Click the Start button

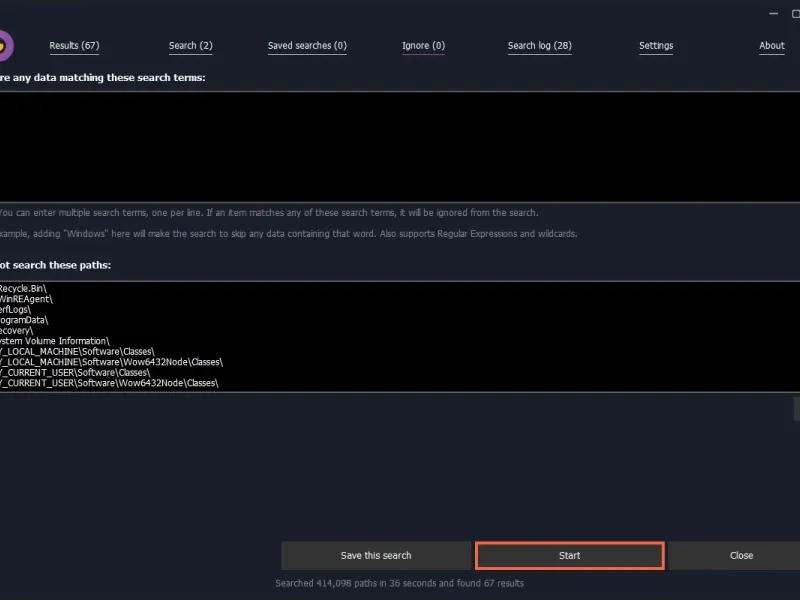569,555
